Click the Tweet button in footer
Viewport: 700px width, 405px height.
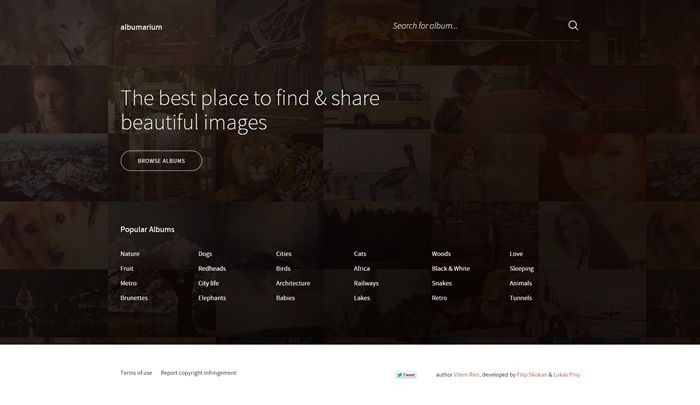(406, 375)
